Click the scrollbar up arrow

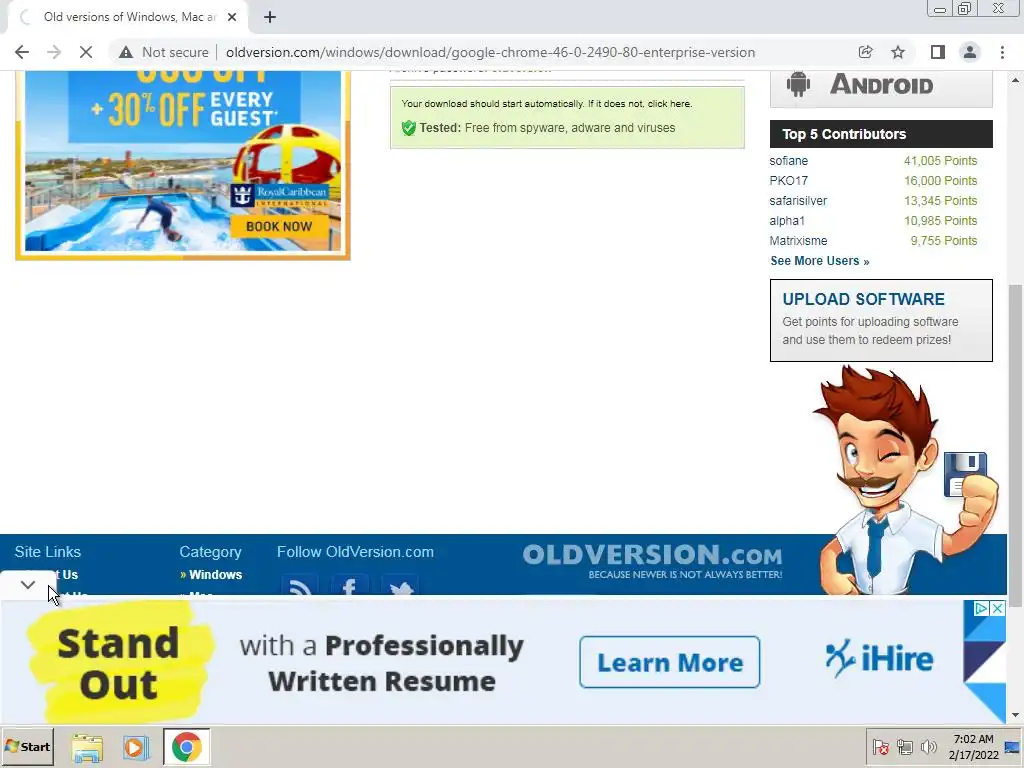coord(1015,80)
